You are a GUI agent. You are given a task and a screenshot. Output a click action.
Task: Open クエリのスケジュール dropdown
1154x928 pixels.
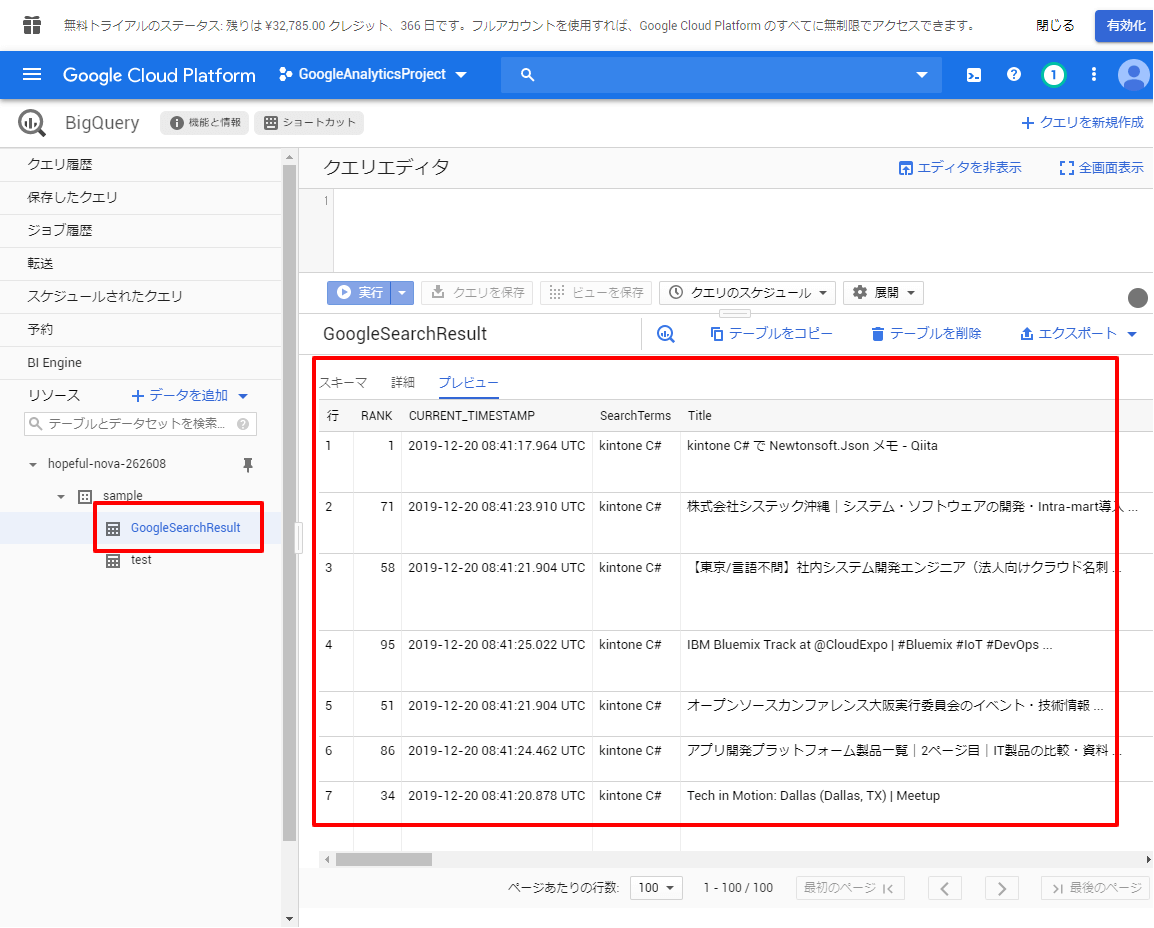[748, 293]
